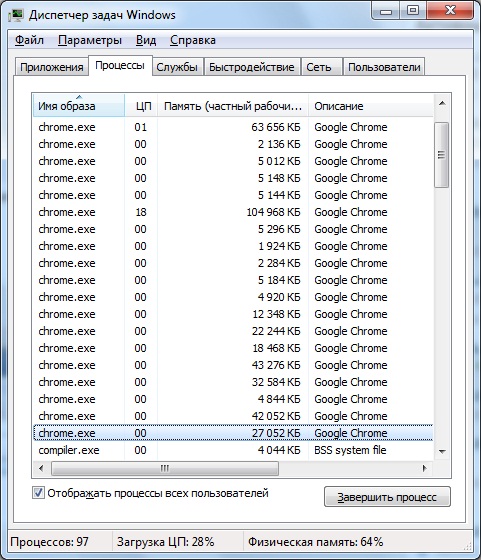This screenshot has width=481, height=560.
Task: Select chrome.exe process using 5 012 КБ
Action: tap(233, 161)
